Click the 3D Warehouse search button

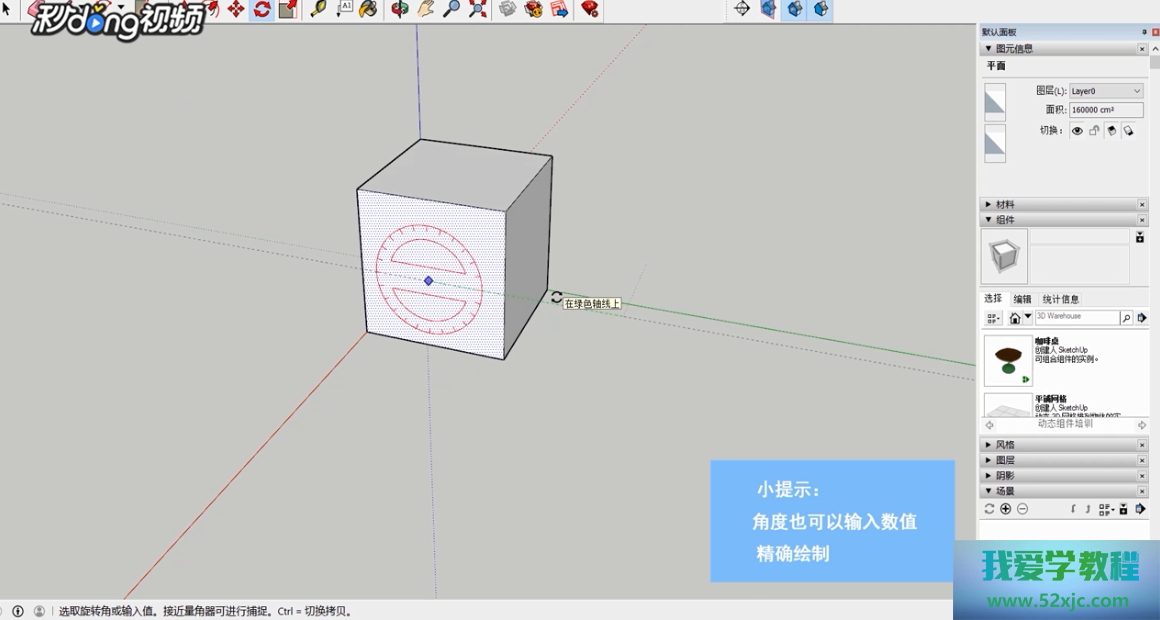[1126, 318]
